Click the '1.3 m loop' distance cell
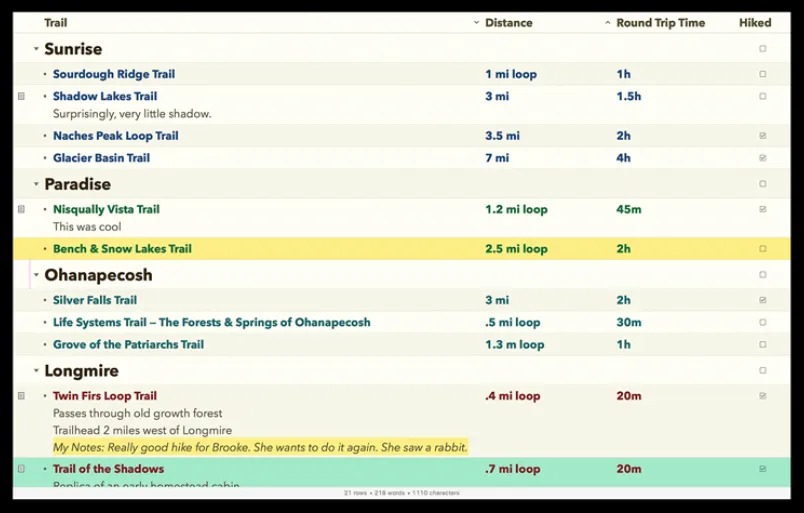804x513 pixels. (514, 344)
